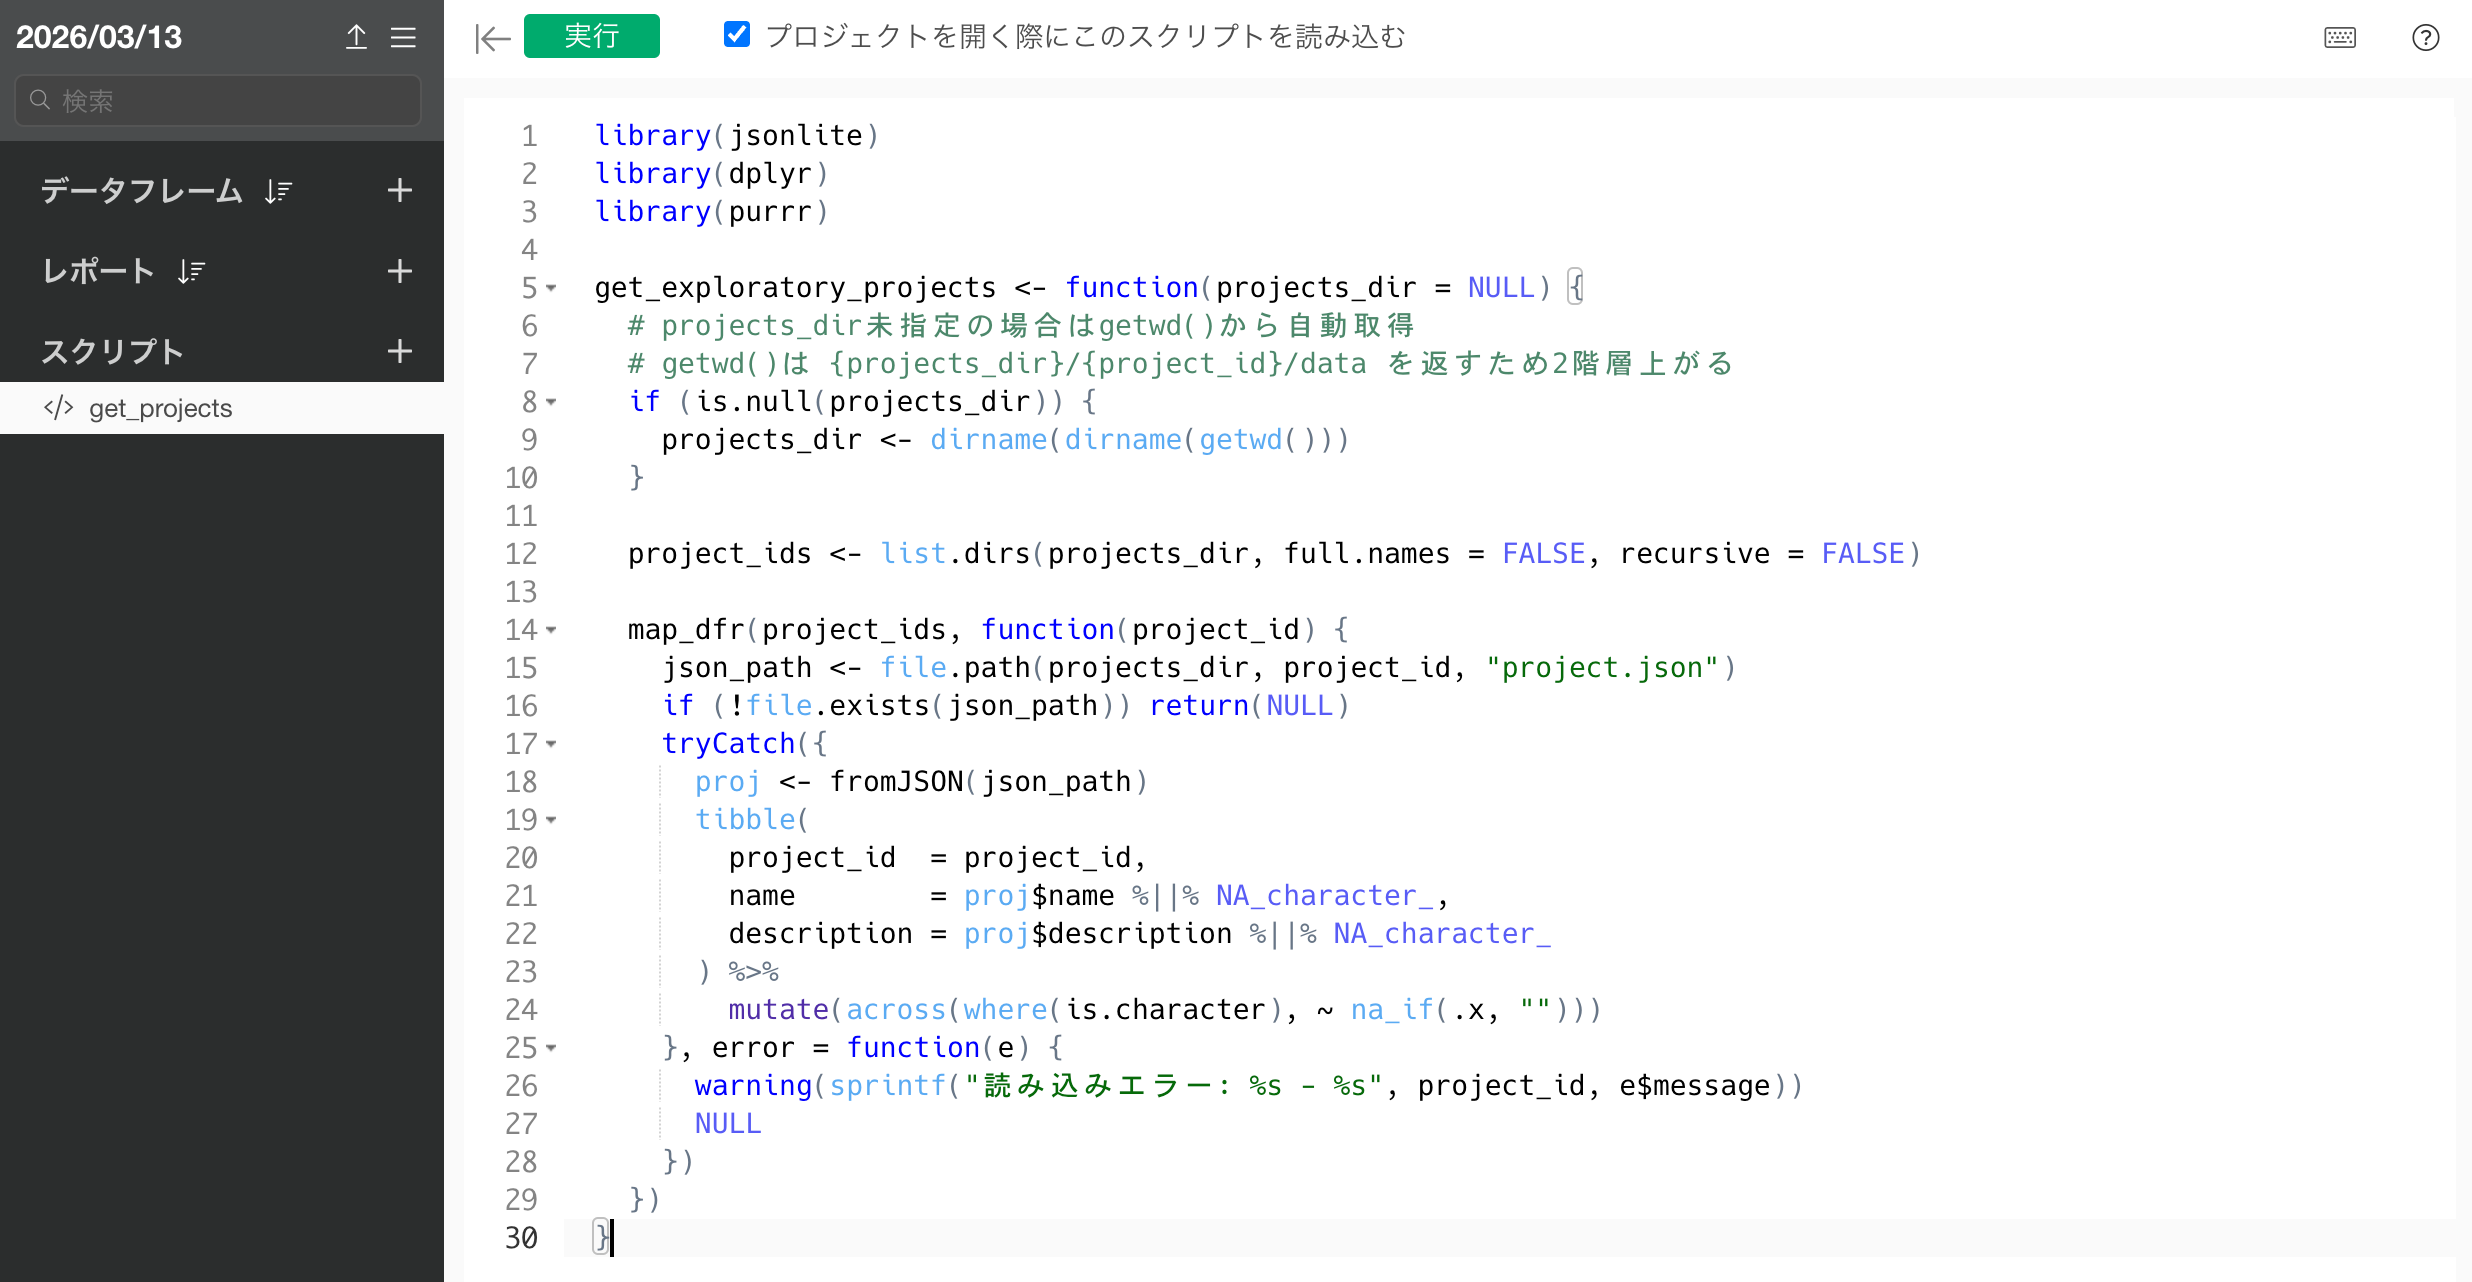This screenshot has width=2472, height=1282.
Task: Focus the 検索 search field
Action: 218,100
